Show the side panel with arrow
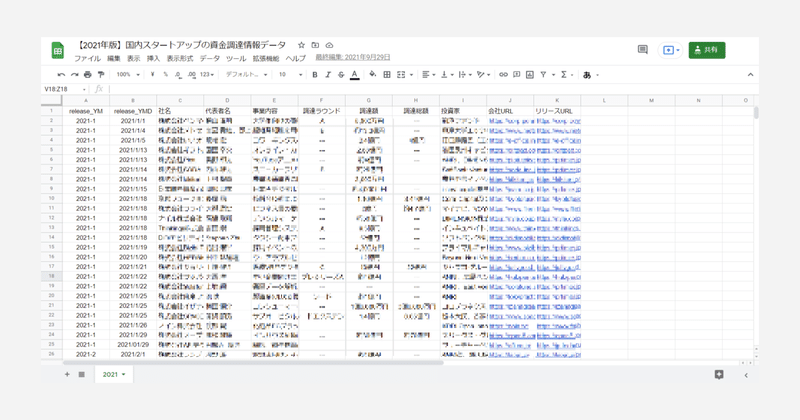Viewport: 800px width, 420px height. click(x=746, y=375)
